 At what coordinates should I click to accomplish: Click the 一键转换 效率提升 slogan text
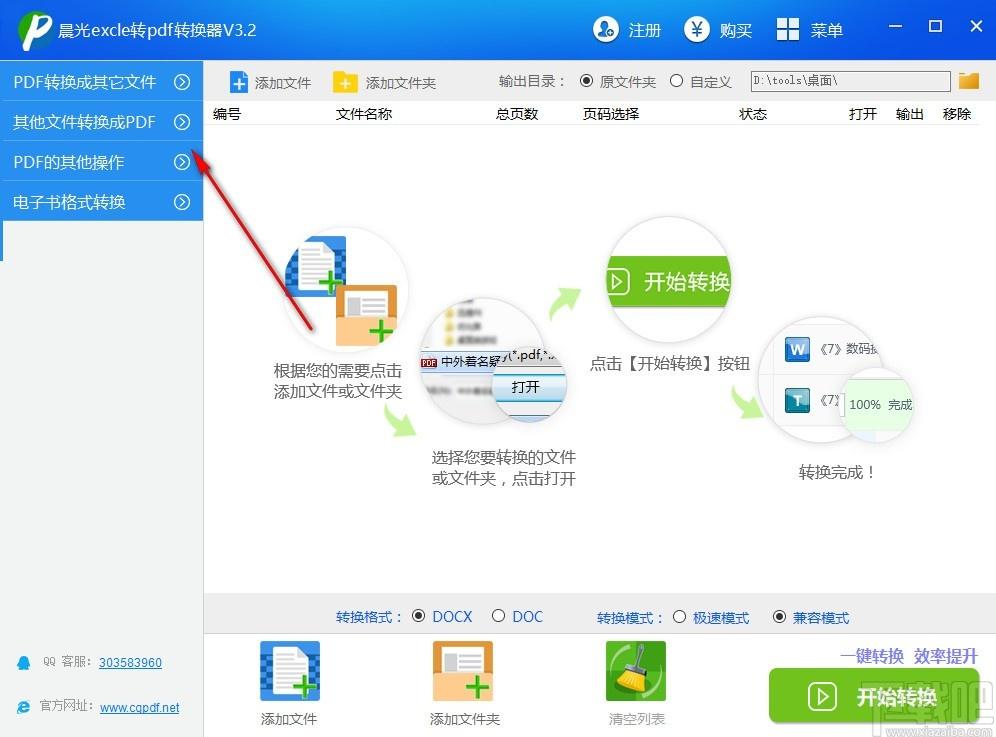pyautogui.click(x=909, y=656)
